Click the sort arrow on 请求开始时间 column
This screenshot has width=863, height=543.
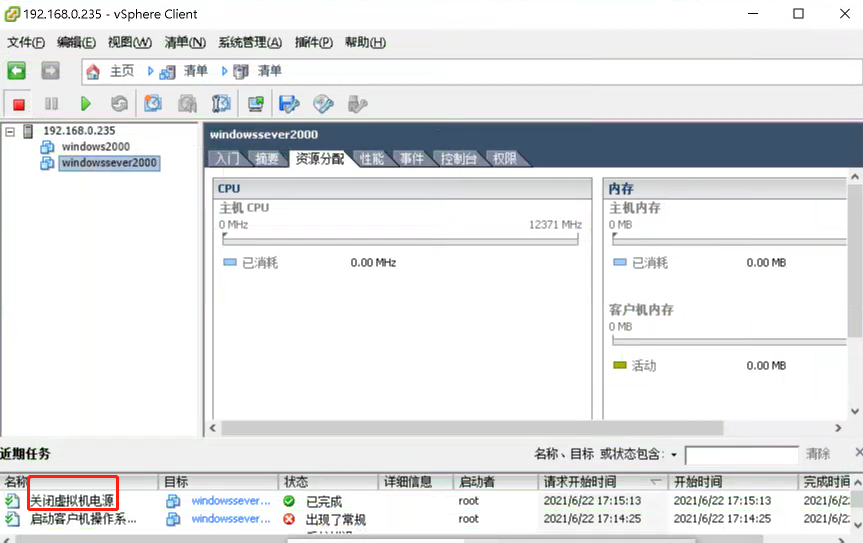tap(655, 482)
